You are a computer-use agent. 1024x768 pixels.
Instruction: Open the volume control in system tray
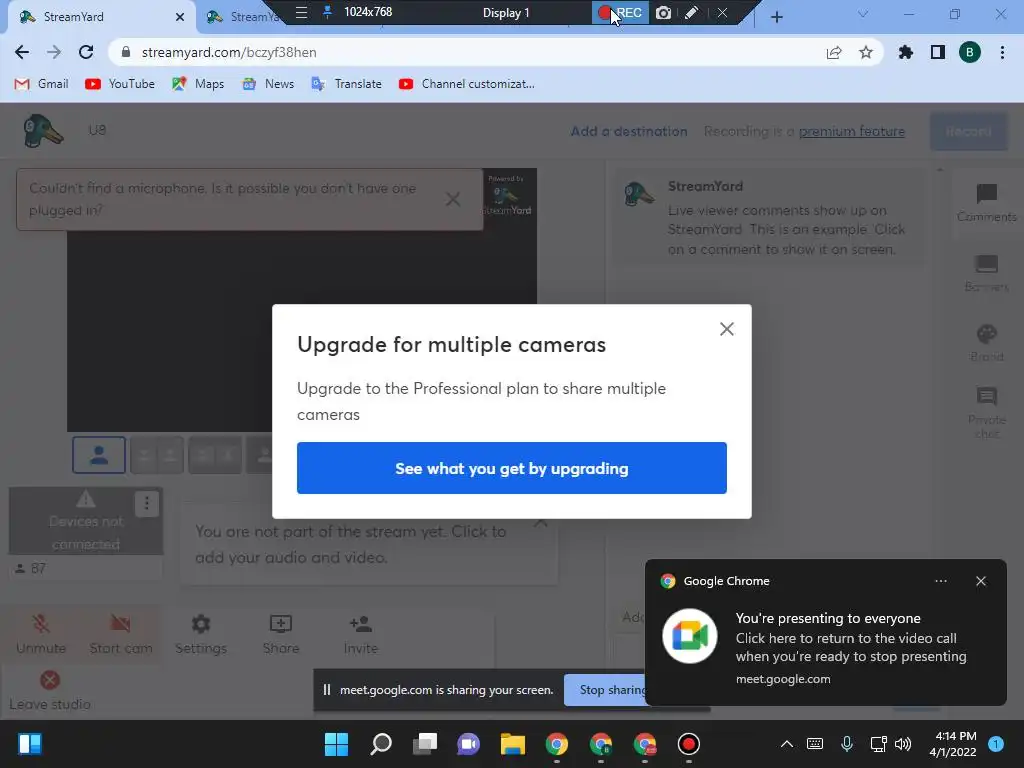(x=903, y=744)
